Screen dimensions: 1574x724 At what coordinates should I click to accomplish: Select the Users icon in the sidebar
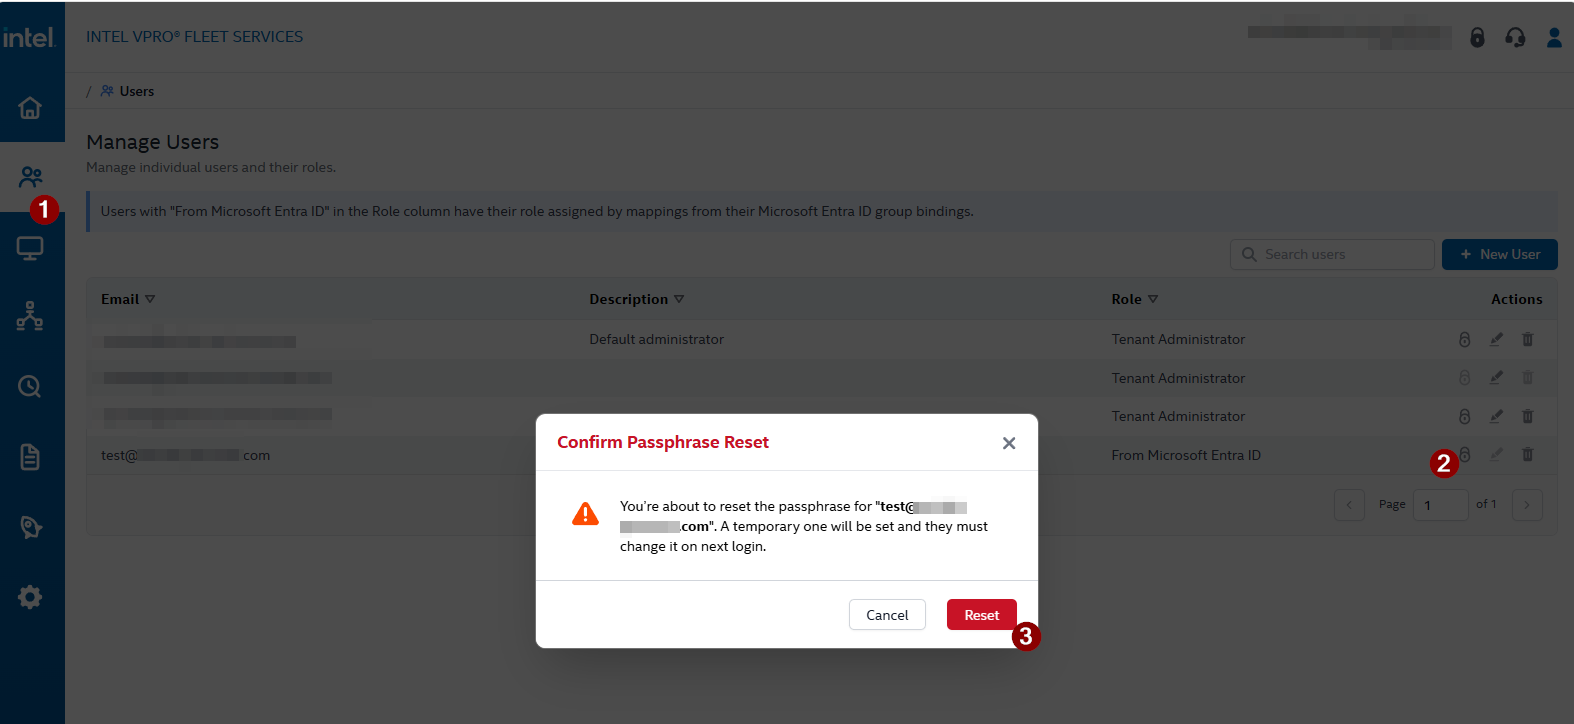(30, 177)
